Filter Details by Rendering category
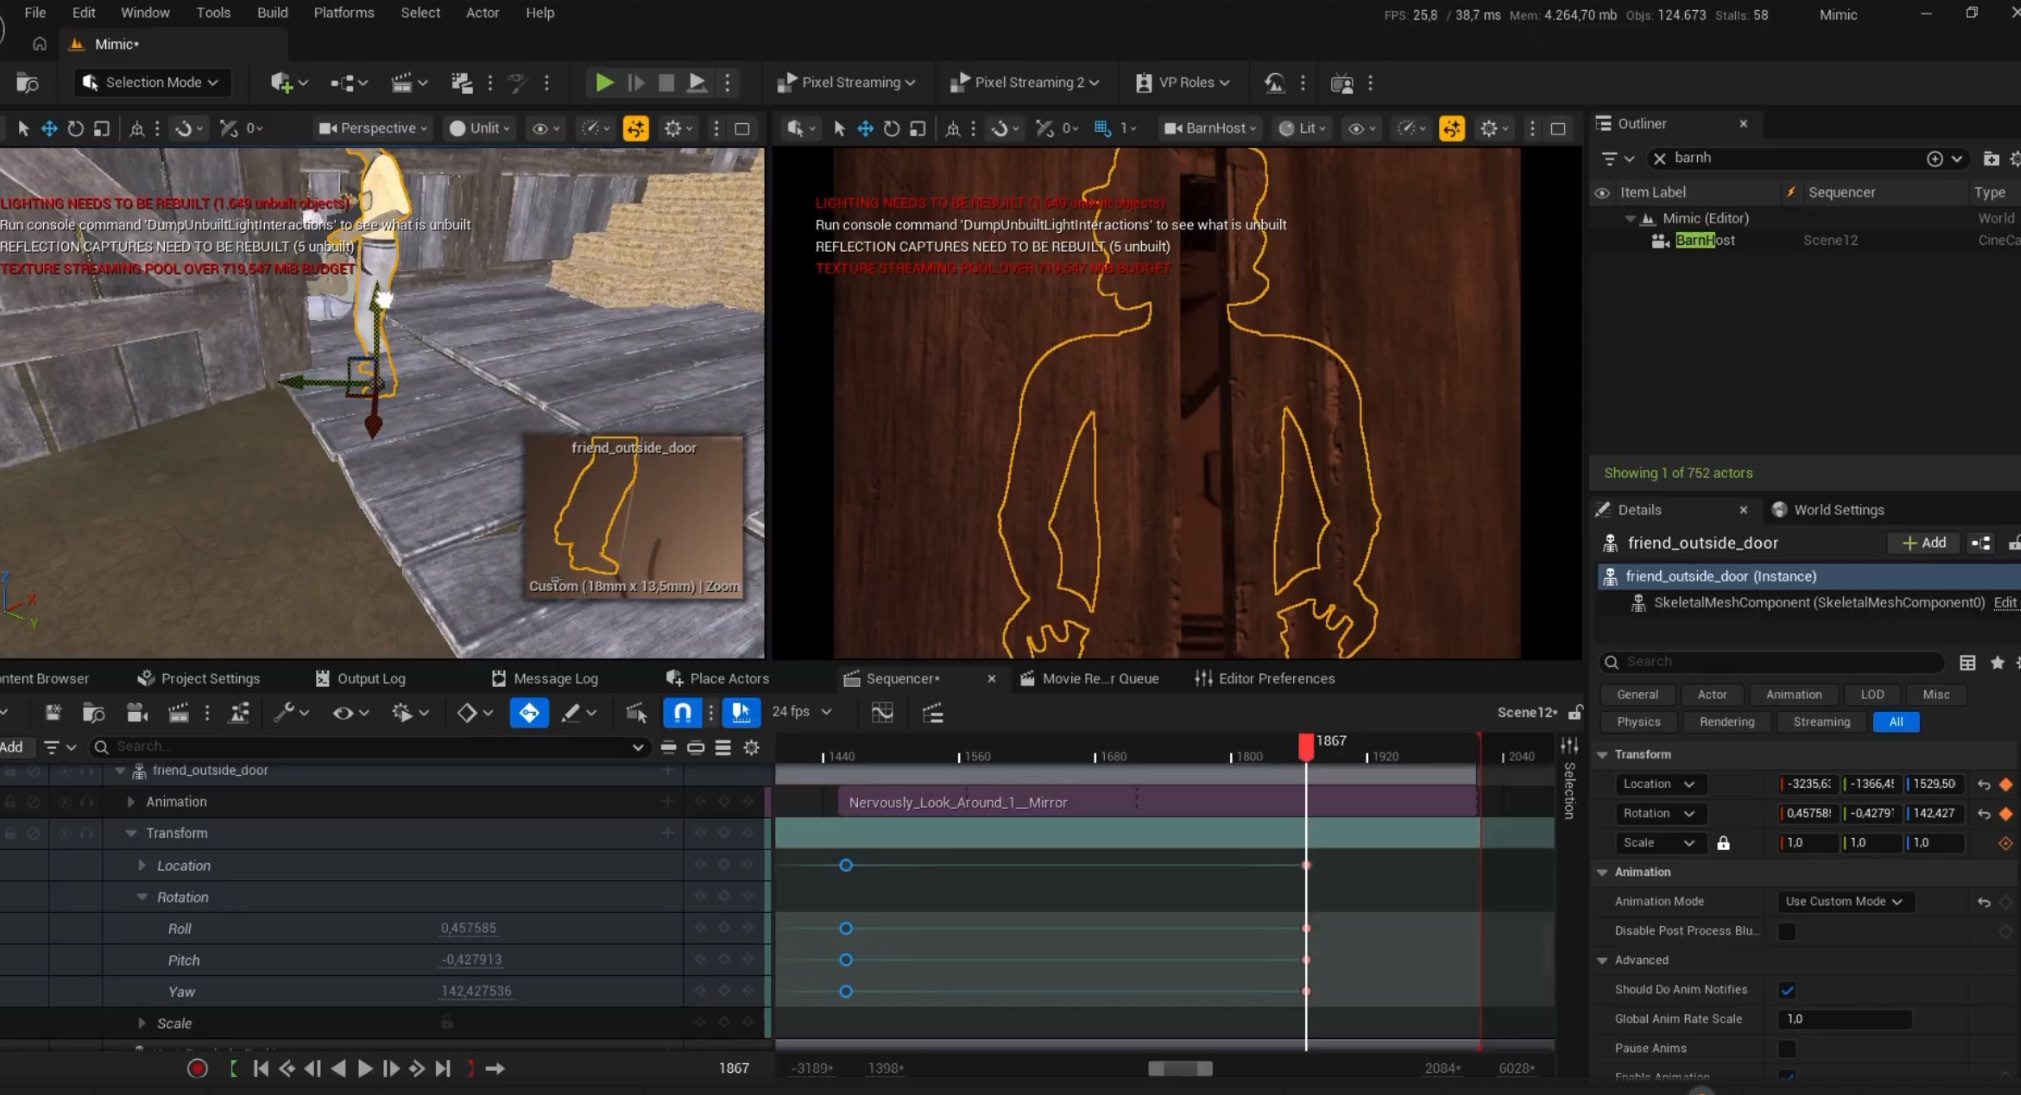This screenshot has width=2021, height=1095. 1727,722
